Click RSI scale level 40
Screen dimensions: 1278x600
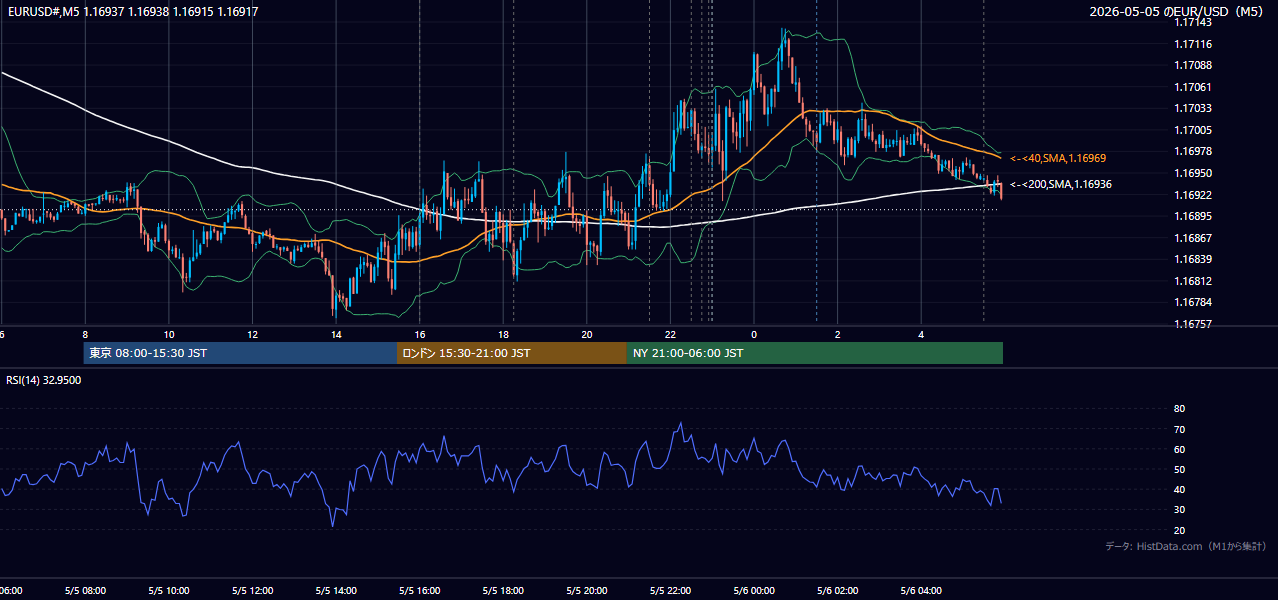(x=1180, y=489)
